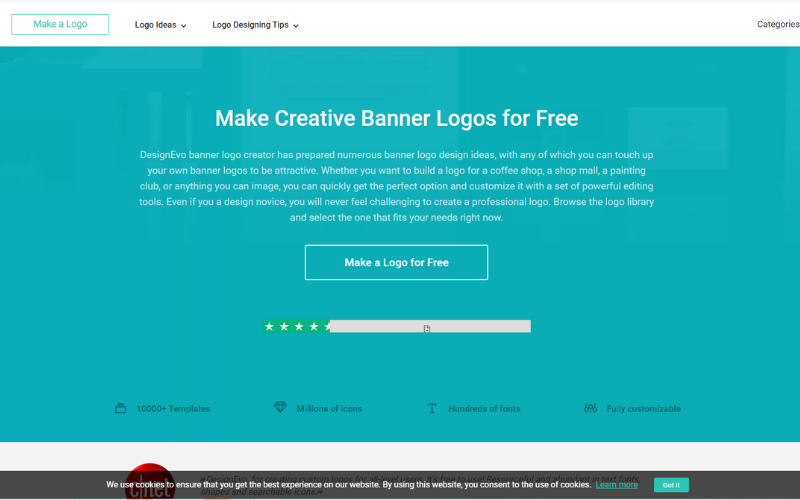Select the Hundreds of fonts text

[x=484, y=409]
